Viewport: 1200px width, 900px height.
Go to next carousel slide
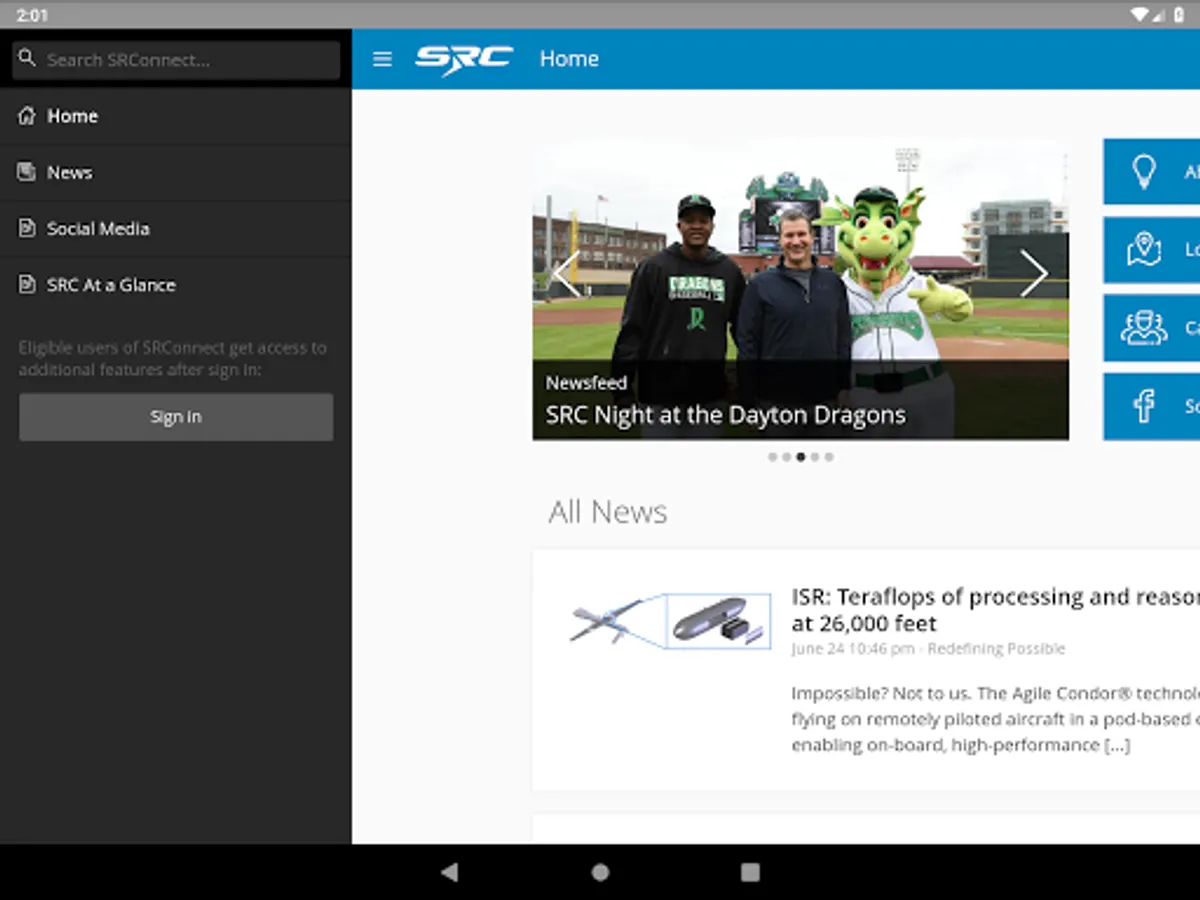[x=1033, y=274]
